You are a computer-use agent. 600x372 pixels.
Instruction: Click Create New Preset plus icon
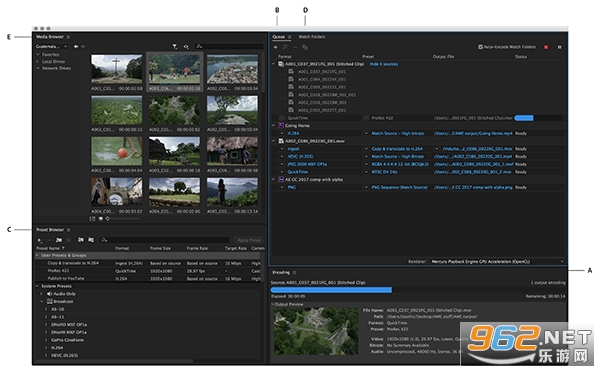[39, 240]
